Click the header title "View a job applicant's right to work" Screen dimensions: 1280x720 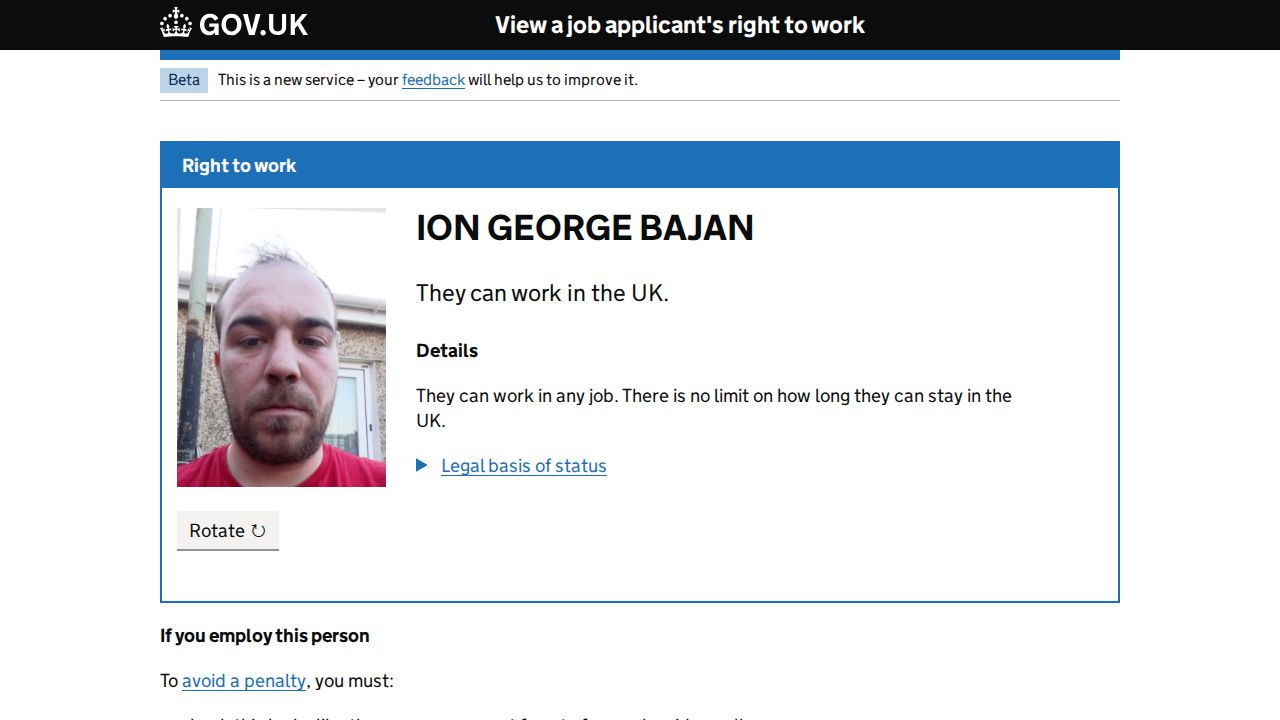679,25
